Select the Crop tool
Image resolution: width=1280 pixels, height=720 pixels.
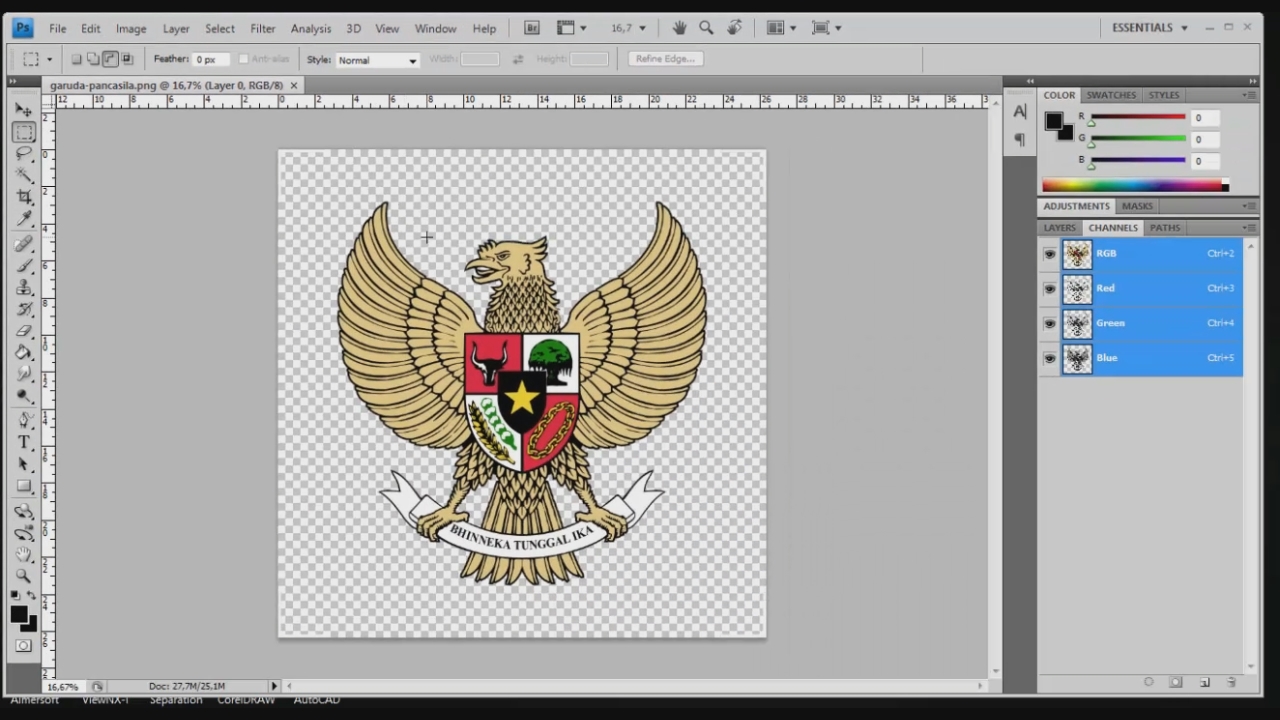click(x=24, y=197)
